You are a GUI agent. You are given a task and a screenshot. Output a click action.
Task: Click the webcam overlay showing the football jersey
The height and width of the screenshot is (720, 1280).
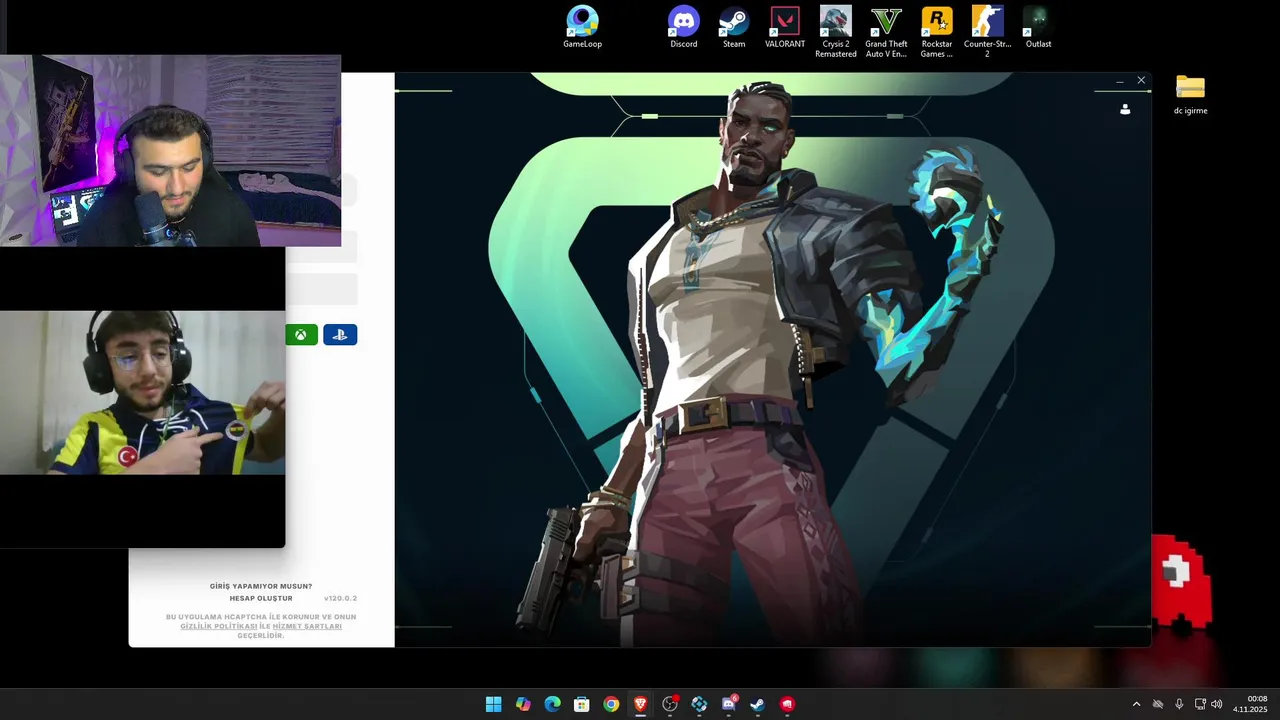pyautogui.click(x=142, y=392)
